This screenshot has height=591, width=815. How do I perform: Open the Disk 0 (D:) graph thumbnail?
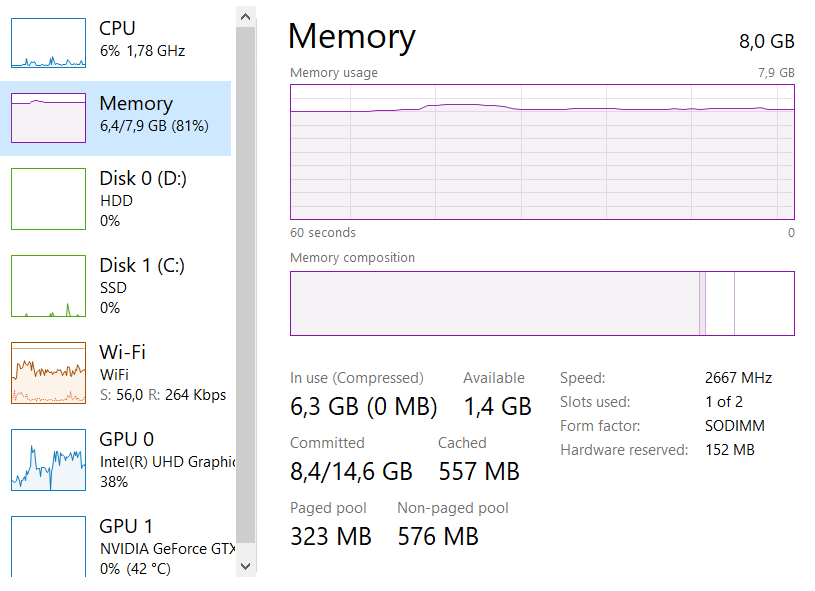48,199
